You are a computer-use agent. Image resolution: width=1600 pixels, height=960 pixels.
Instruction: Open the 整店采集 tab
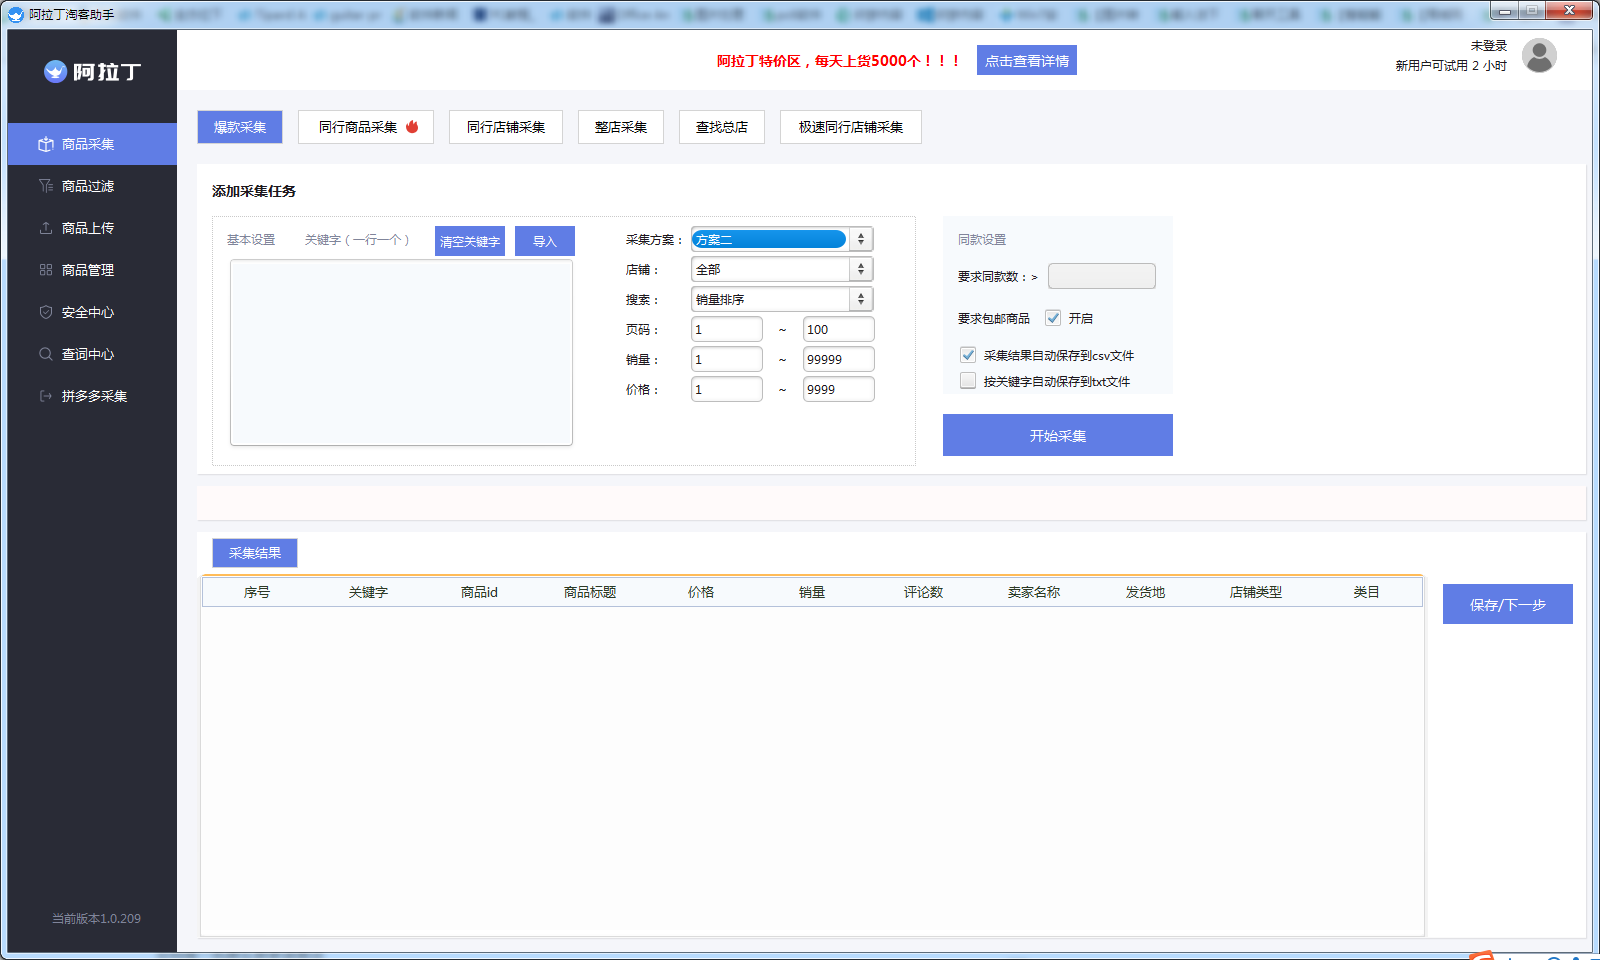point(621,127)
